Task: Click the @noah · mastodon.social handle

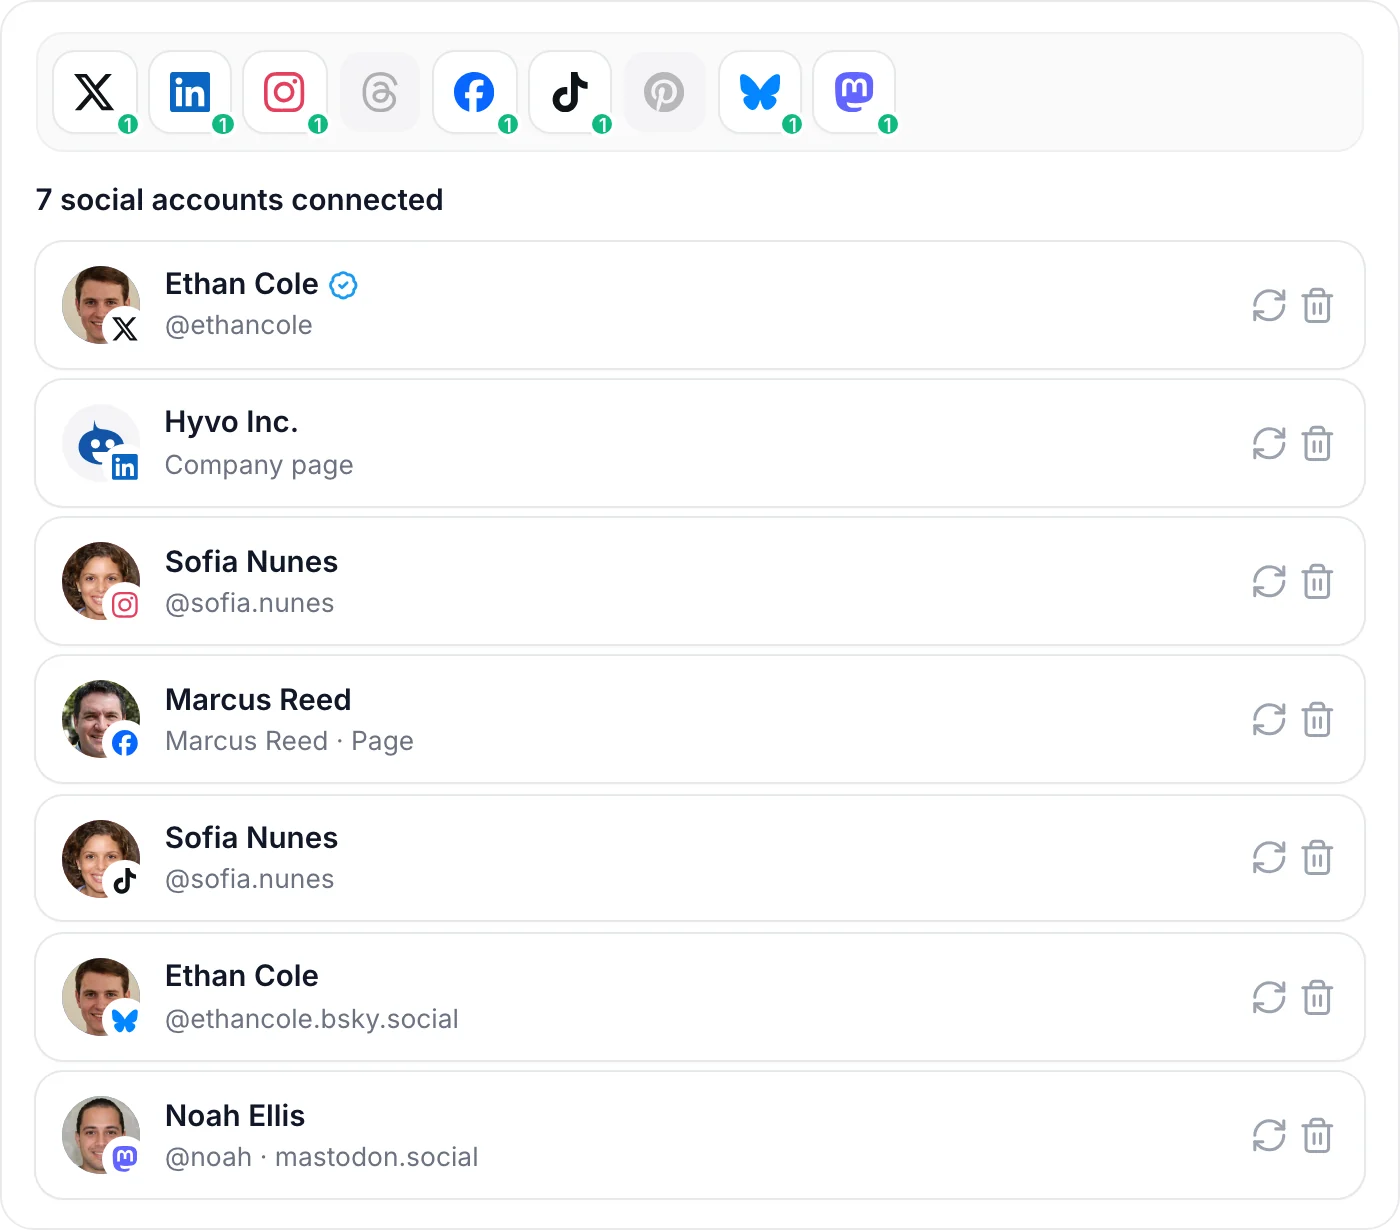Action: pyautogui.click(x=322, y=1157)
